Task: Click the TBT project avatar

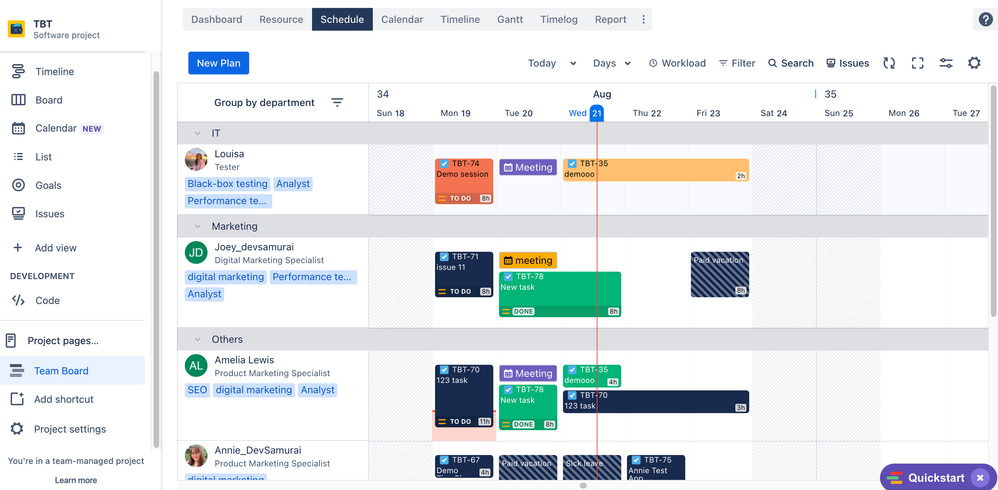Action: click(17, 29)
